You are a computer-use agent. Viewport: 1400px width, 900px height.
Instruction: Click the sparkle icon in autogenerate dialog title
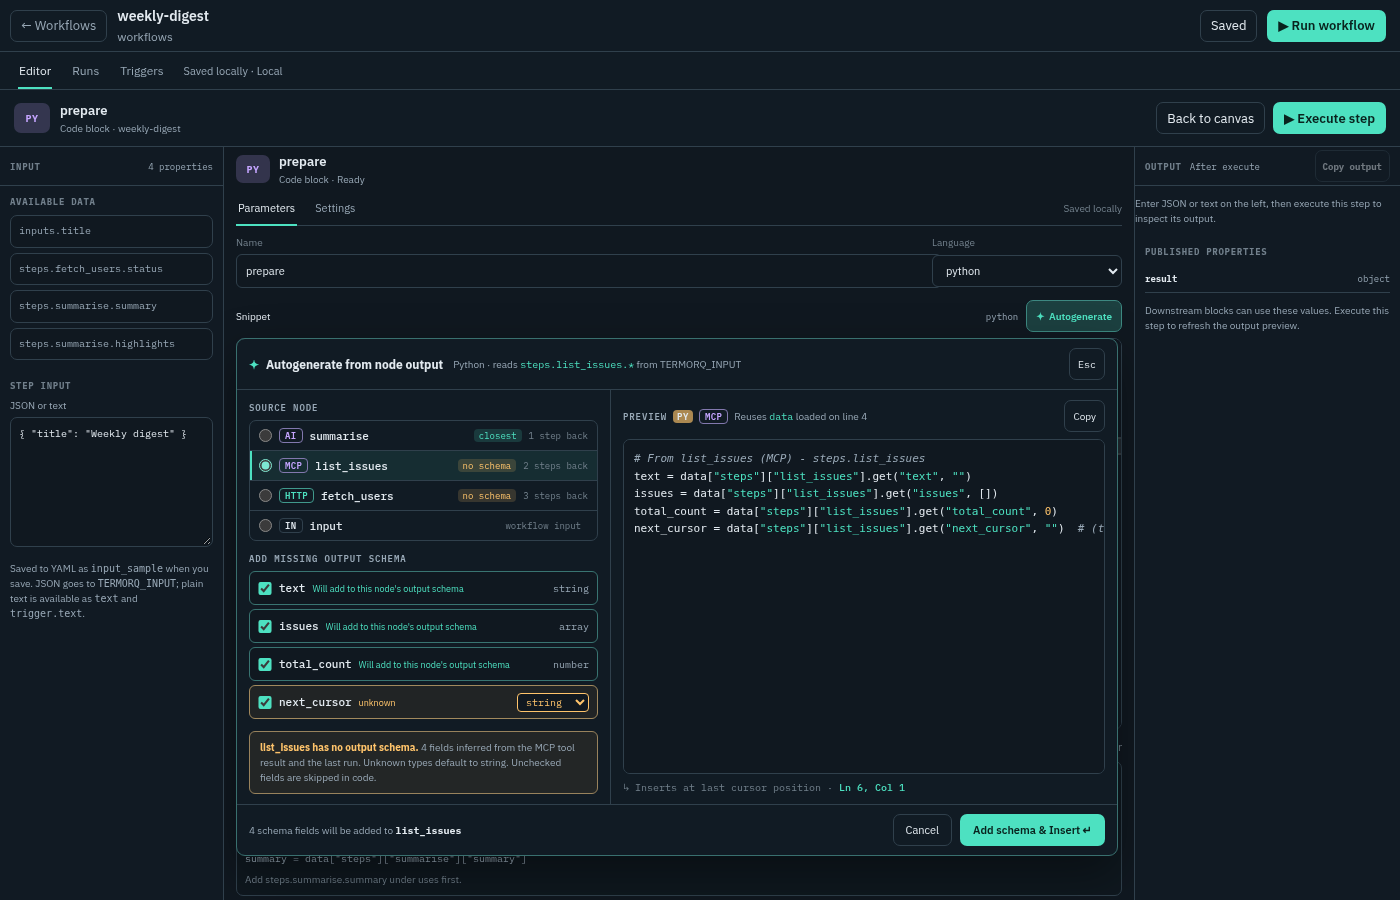pos(254,365)
